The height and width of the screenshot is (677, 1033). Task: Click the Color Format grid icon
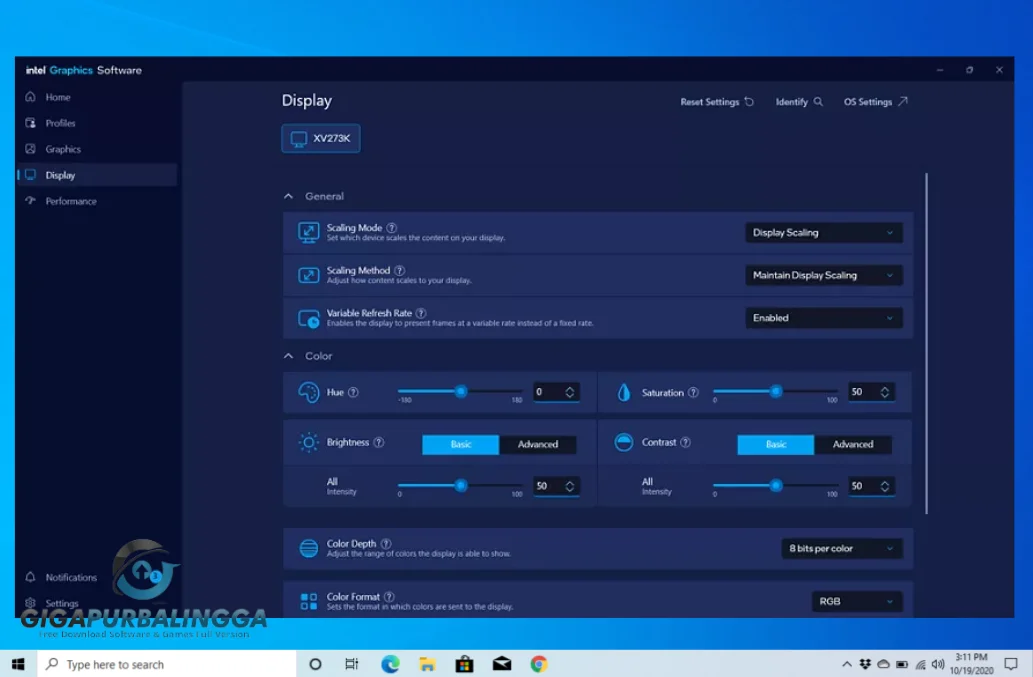(x=308, y=601)
